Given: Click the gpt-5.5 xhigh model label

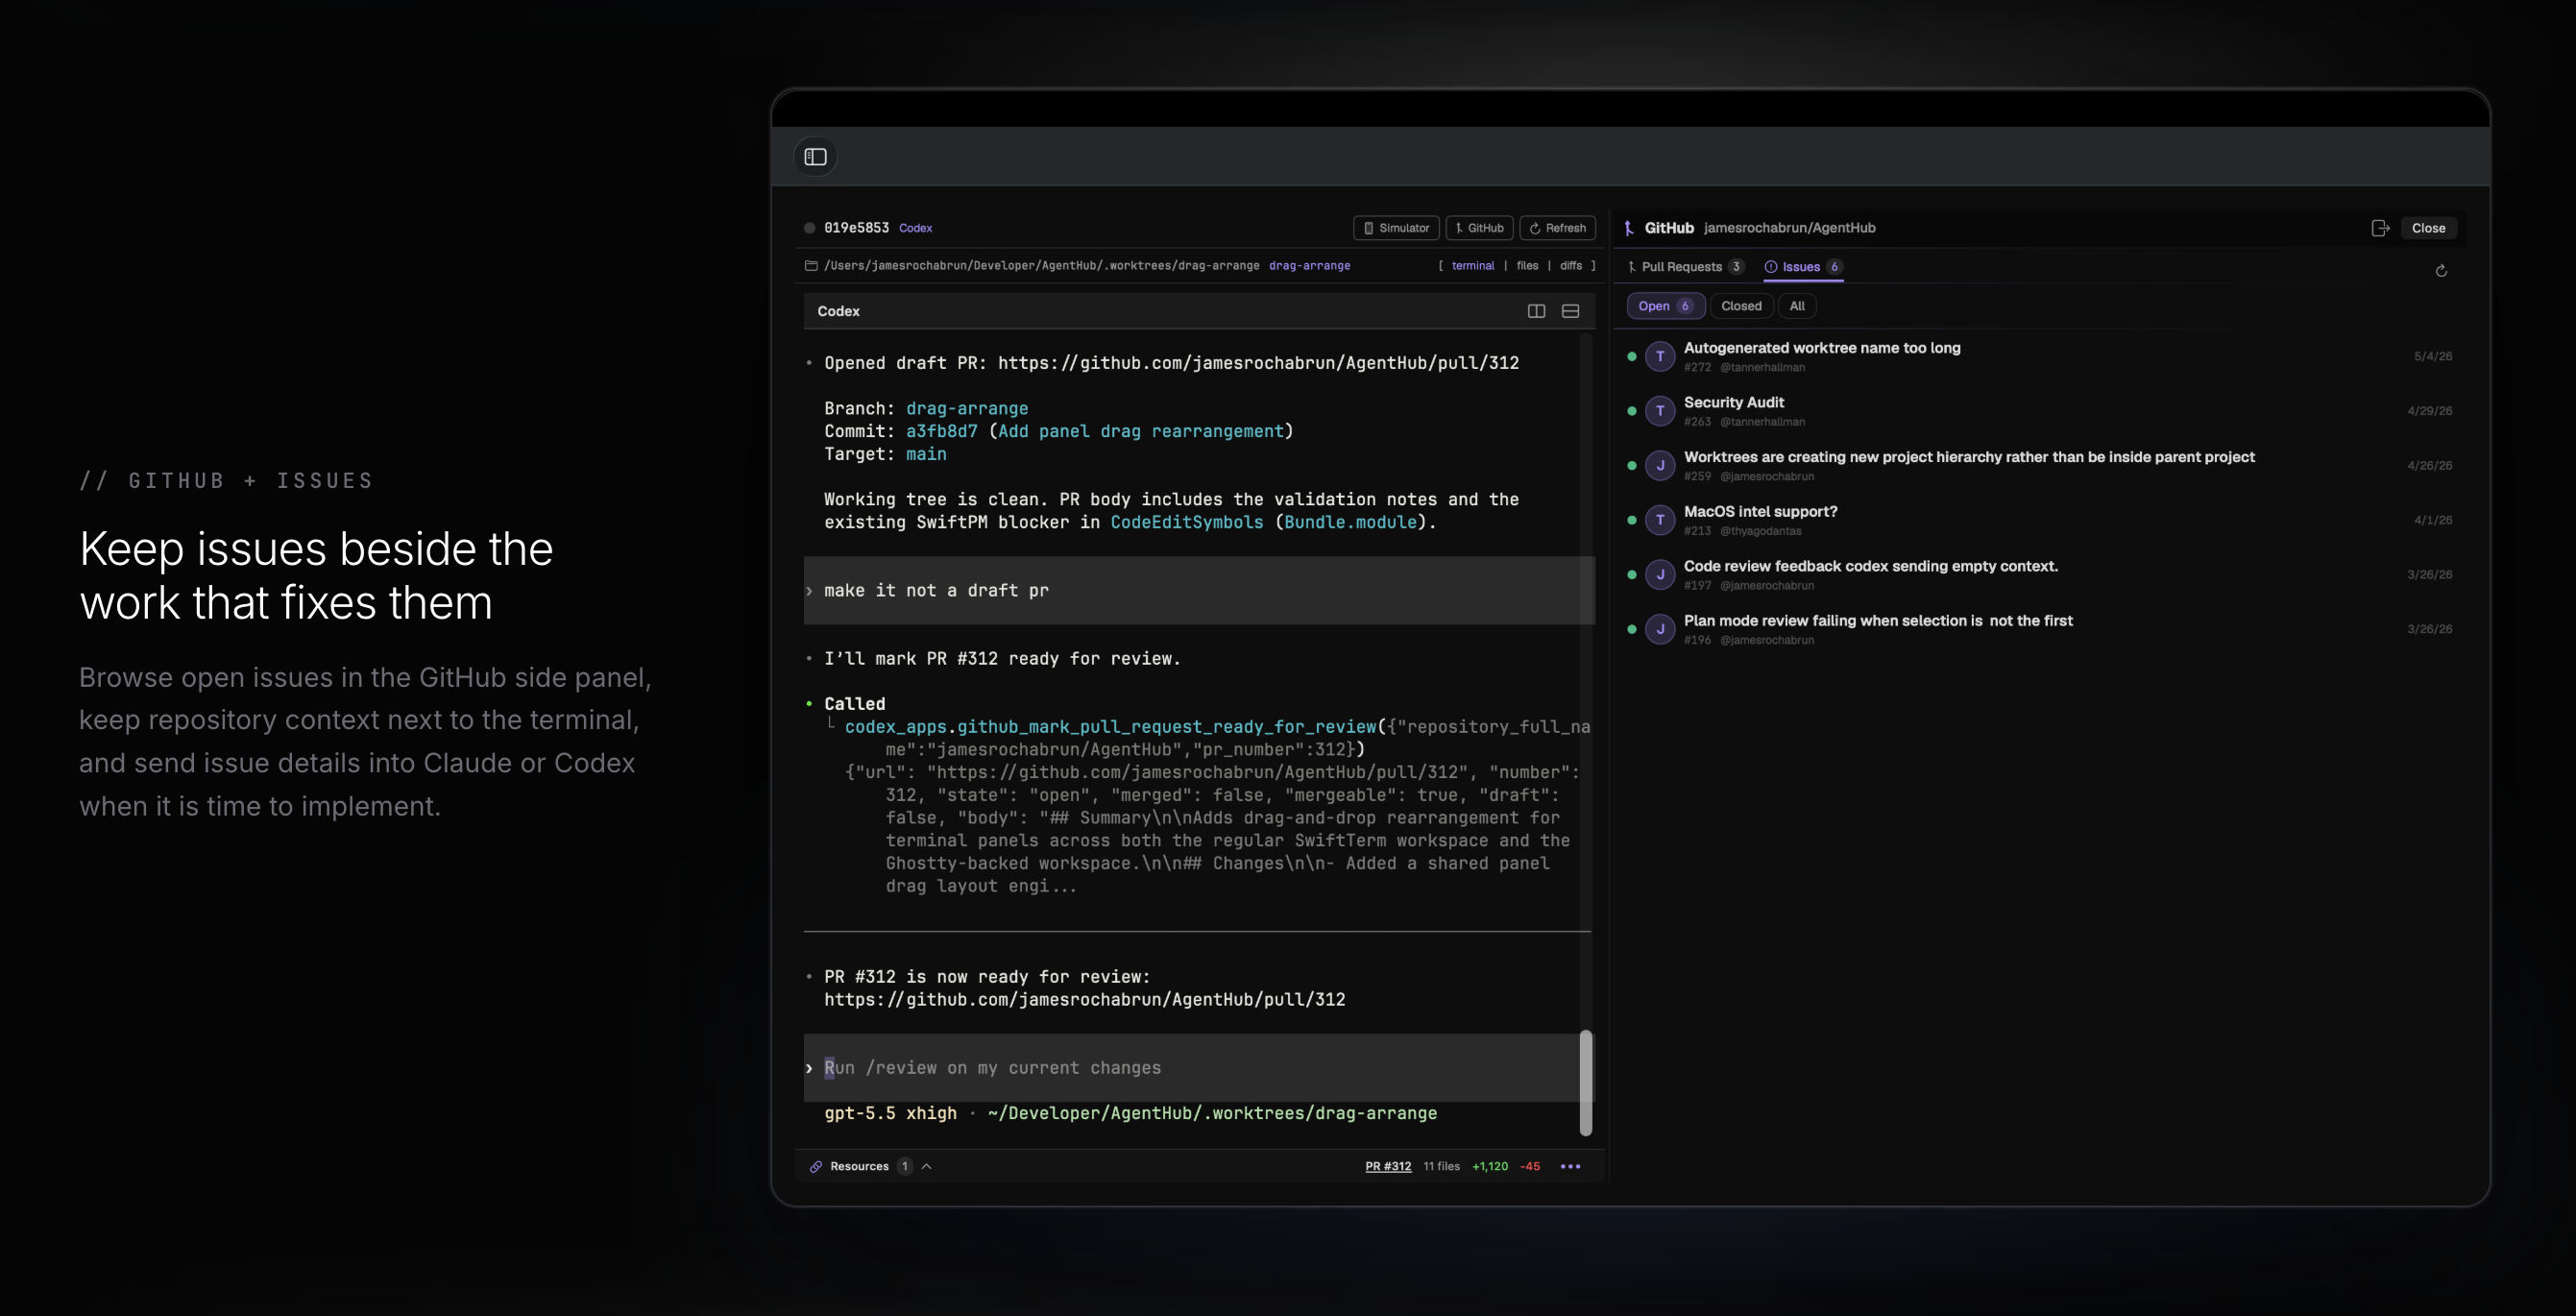Looking at the screenshot, I should [890, 1114].
